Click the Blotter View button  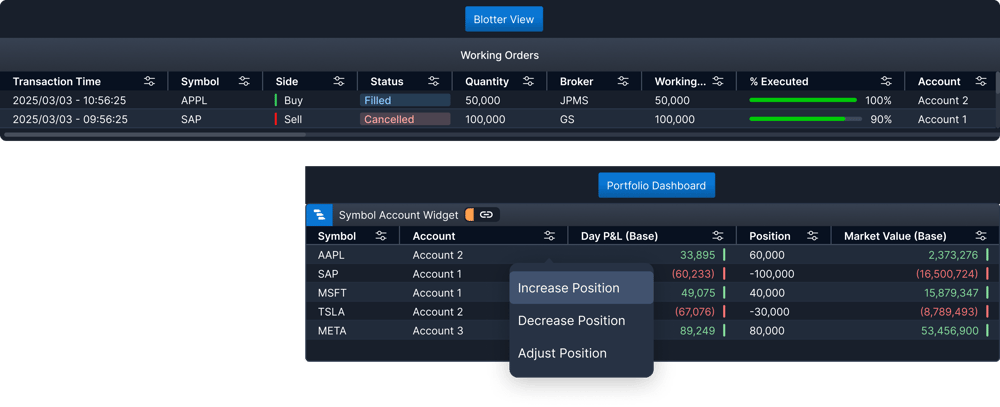[x=504, y=19]
